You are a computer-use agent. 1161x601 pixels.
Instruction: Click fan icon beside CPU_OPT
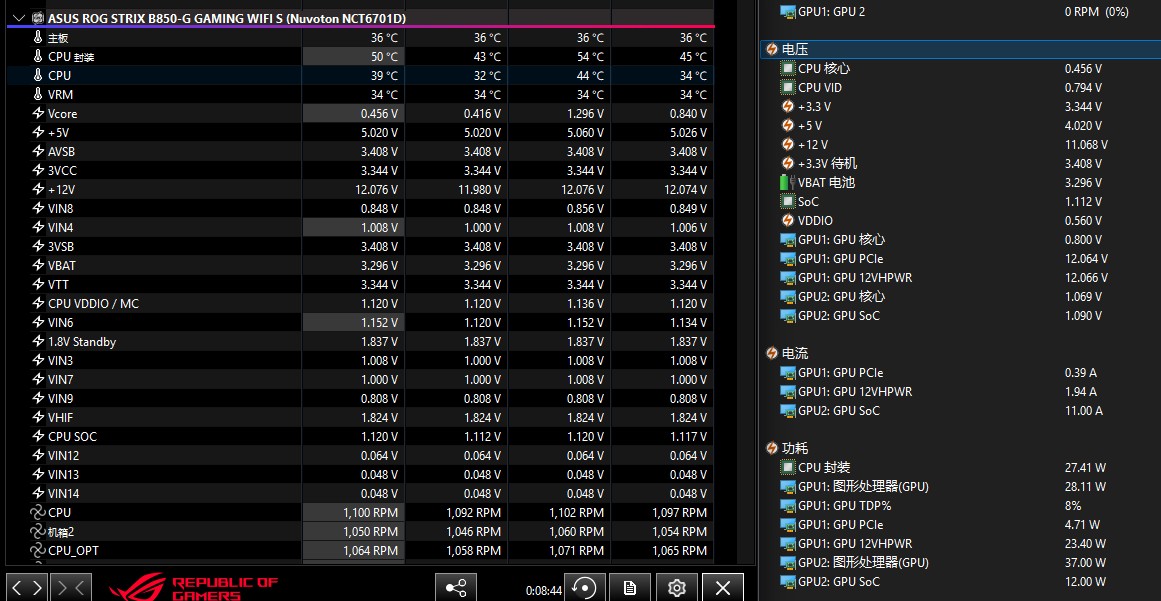tap(38, 550)
